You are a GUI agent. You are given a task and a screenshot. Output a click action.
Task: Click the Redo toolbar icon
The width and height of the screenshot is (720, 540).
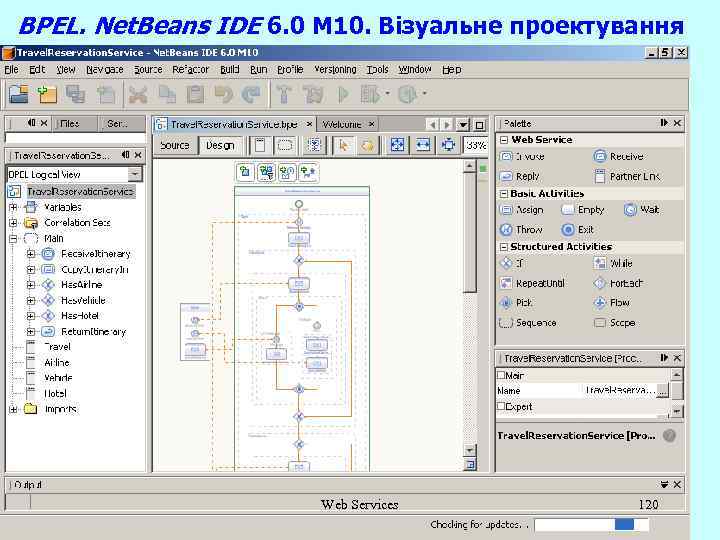coord(251,95)
